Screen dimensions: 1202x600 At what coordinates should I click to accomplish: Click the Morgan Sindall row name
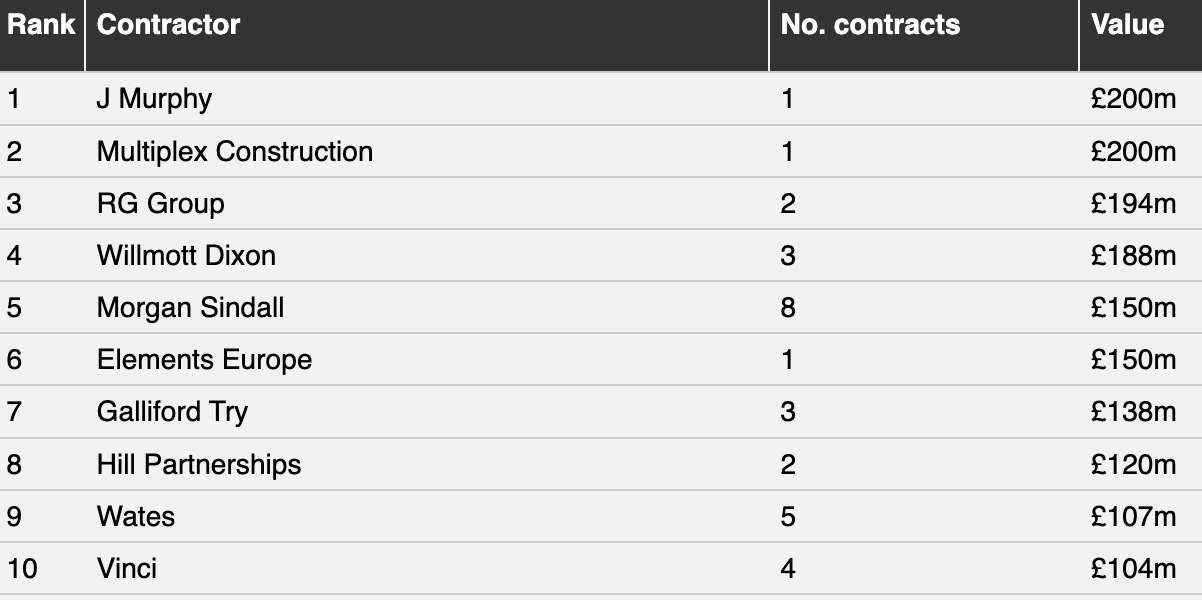[x=190, y=307]
